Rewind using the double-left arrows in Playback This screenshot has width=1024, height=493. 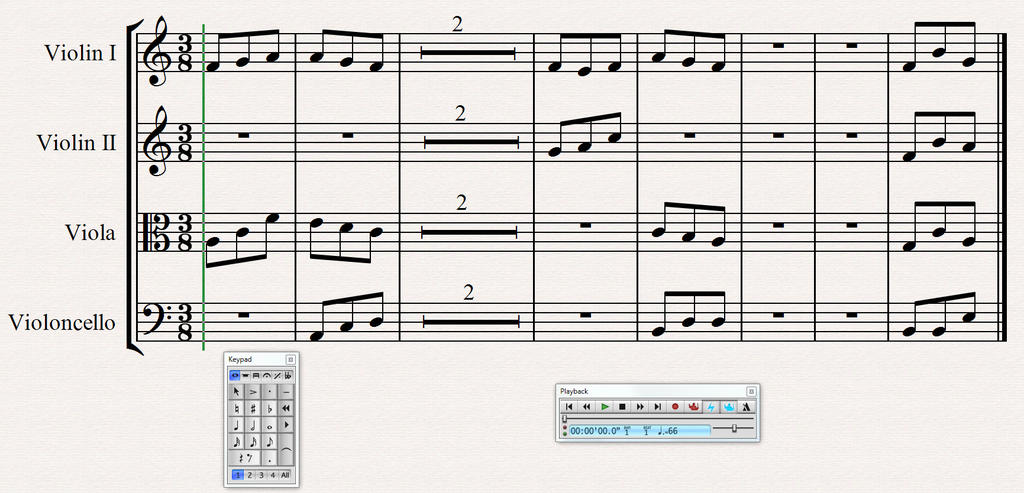tap(587, 407)
